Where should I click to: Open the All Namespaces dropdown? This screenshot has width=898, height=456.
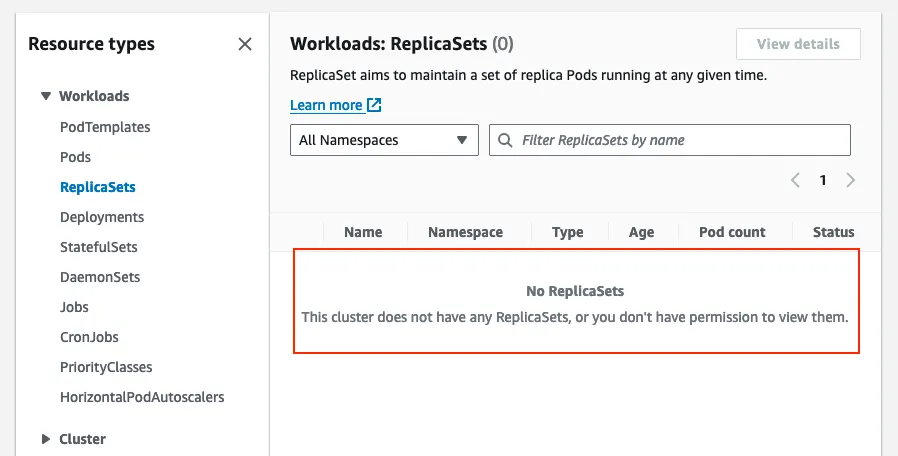pos(384,140)
